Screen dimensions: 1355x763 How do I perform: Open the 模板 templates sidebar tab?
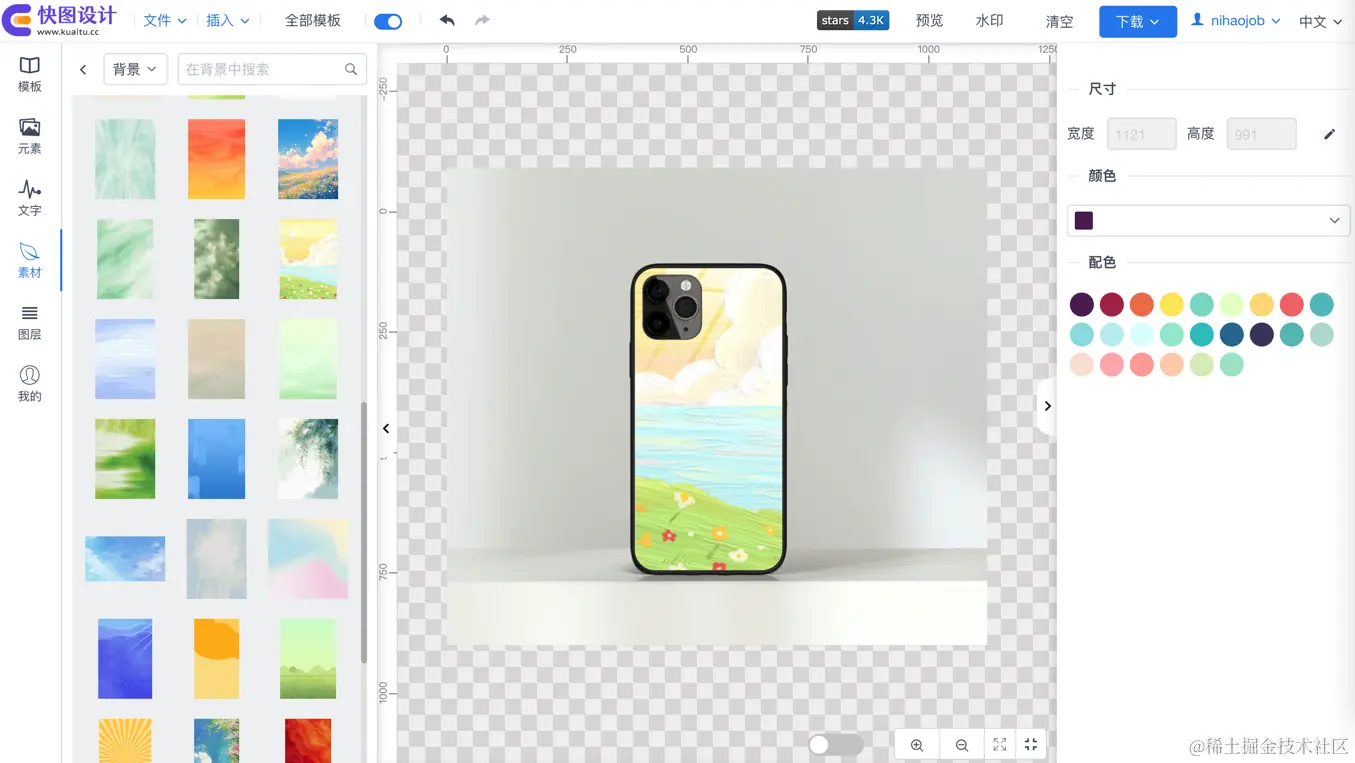pyautogui.click(x=30, y=75)
